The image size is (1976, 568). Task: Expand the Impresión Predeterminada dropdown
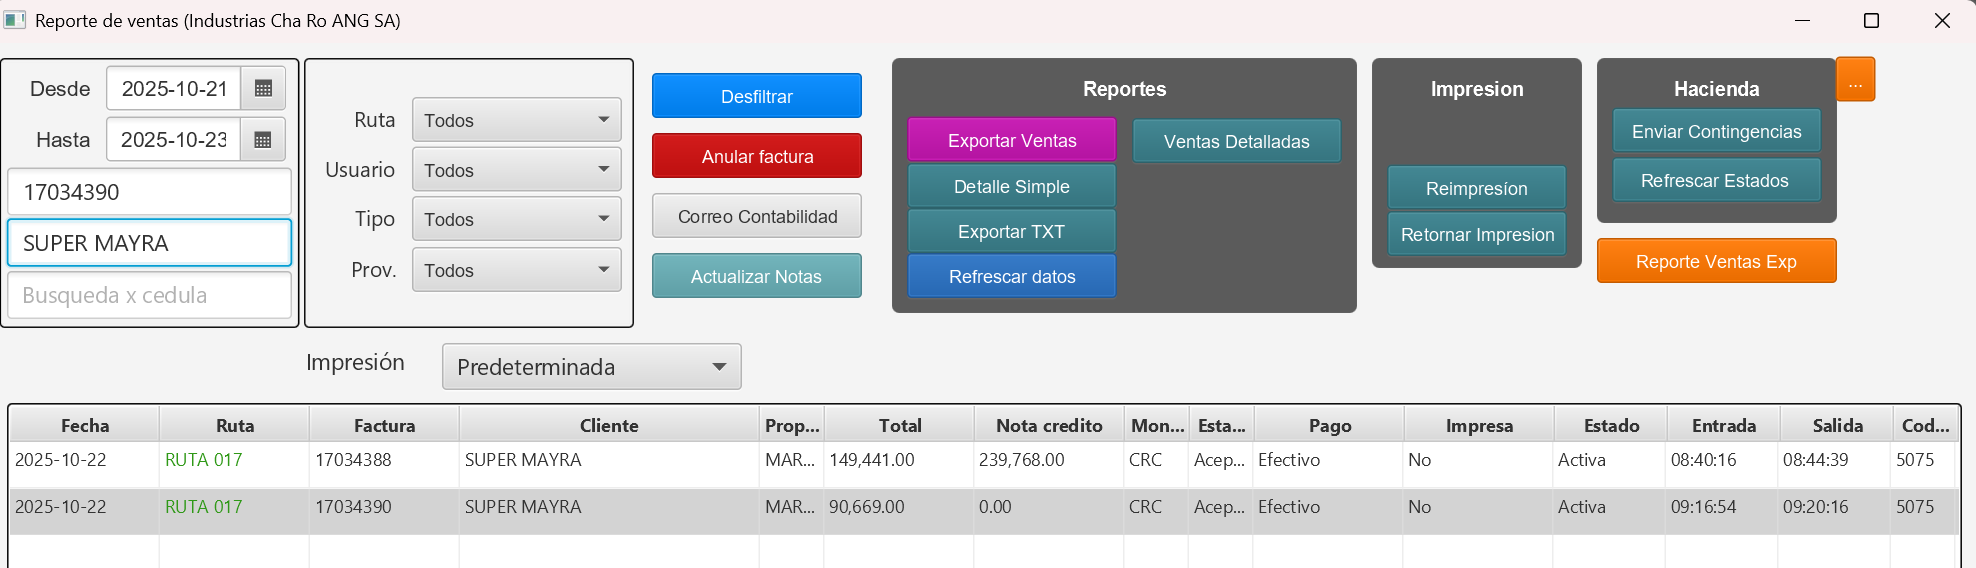tap(591, 367)
